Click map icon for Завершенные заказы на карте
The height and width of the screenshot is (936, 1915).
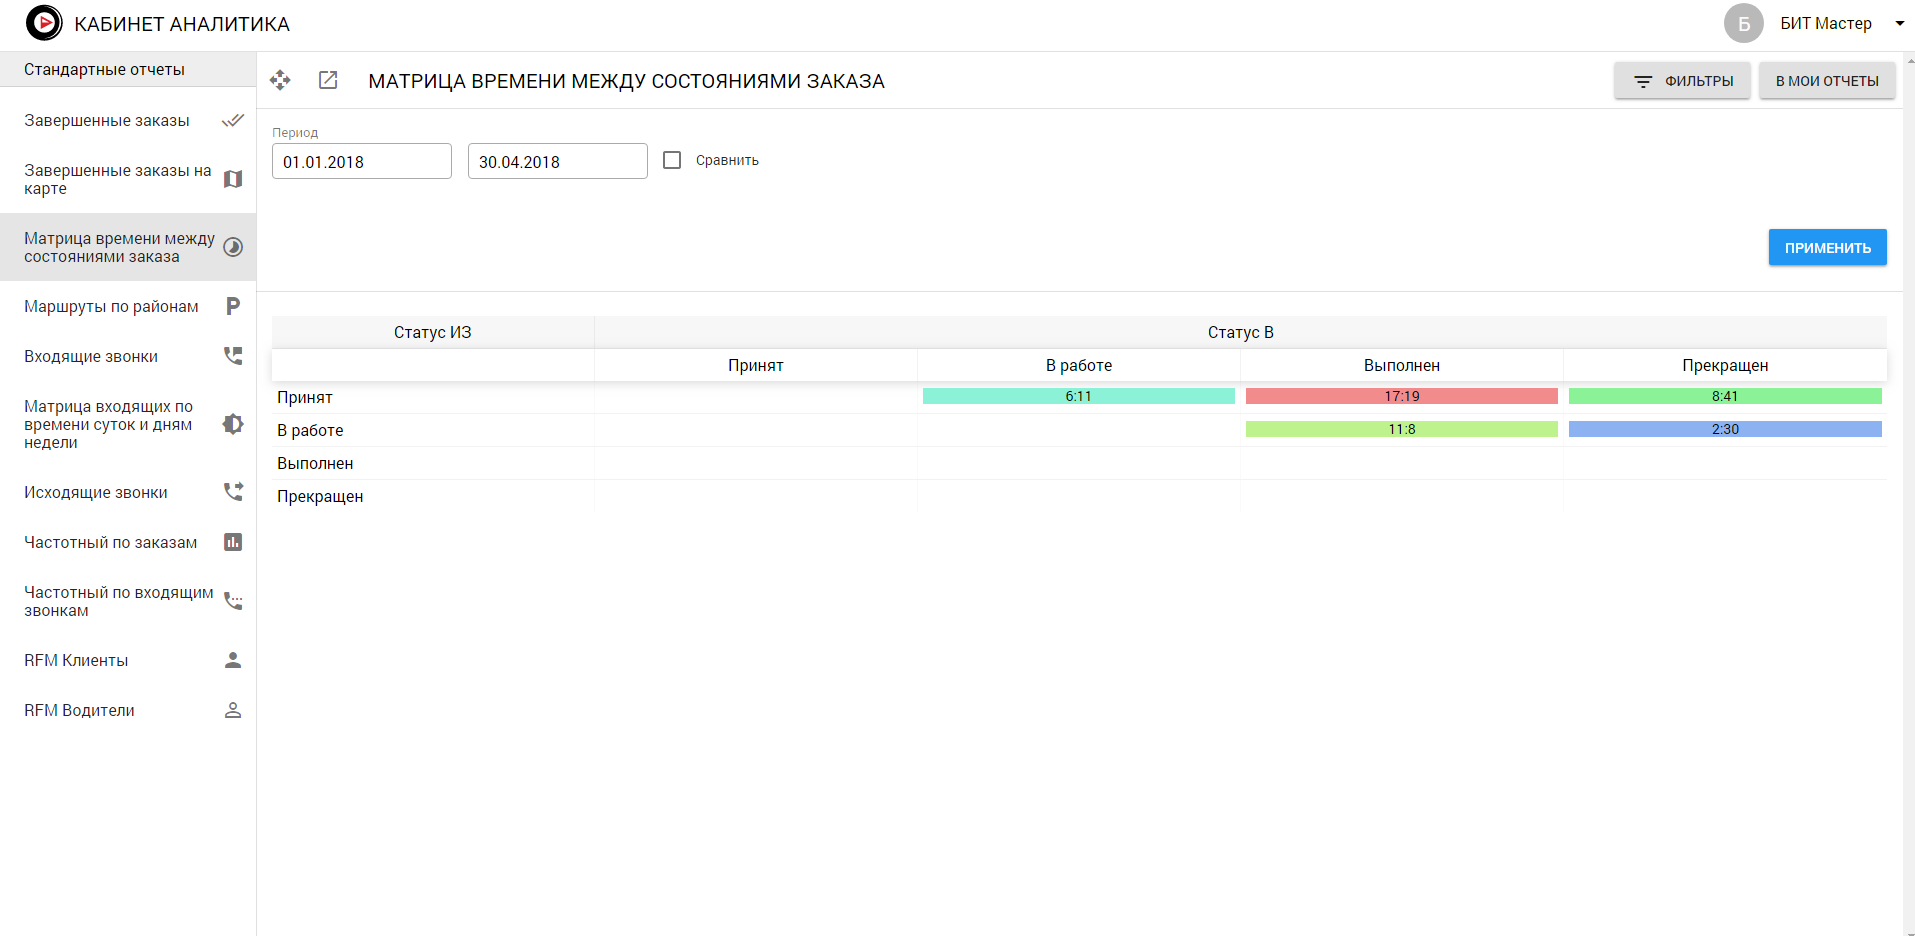[233, 179]
